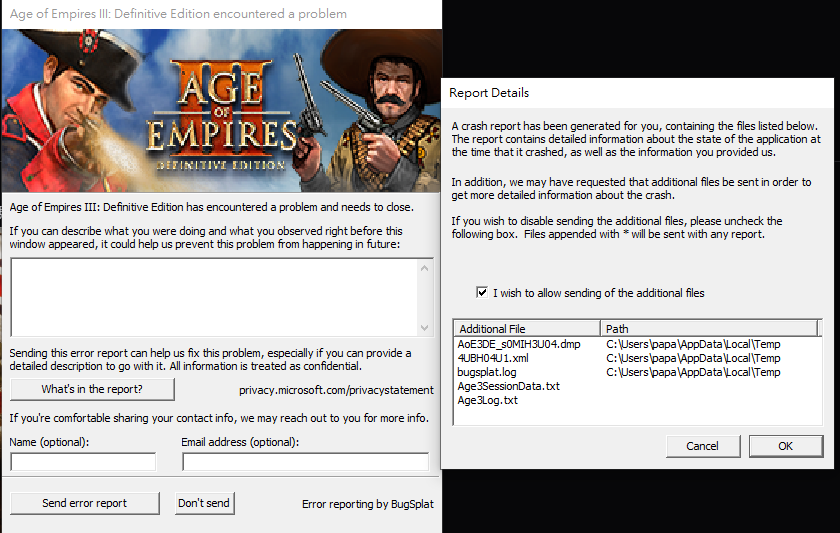This screenshot has width=840, height=533.
Task: Choose Don't send
Action: pyautogui.click(x=204, y=503)
